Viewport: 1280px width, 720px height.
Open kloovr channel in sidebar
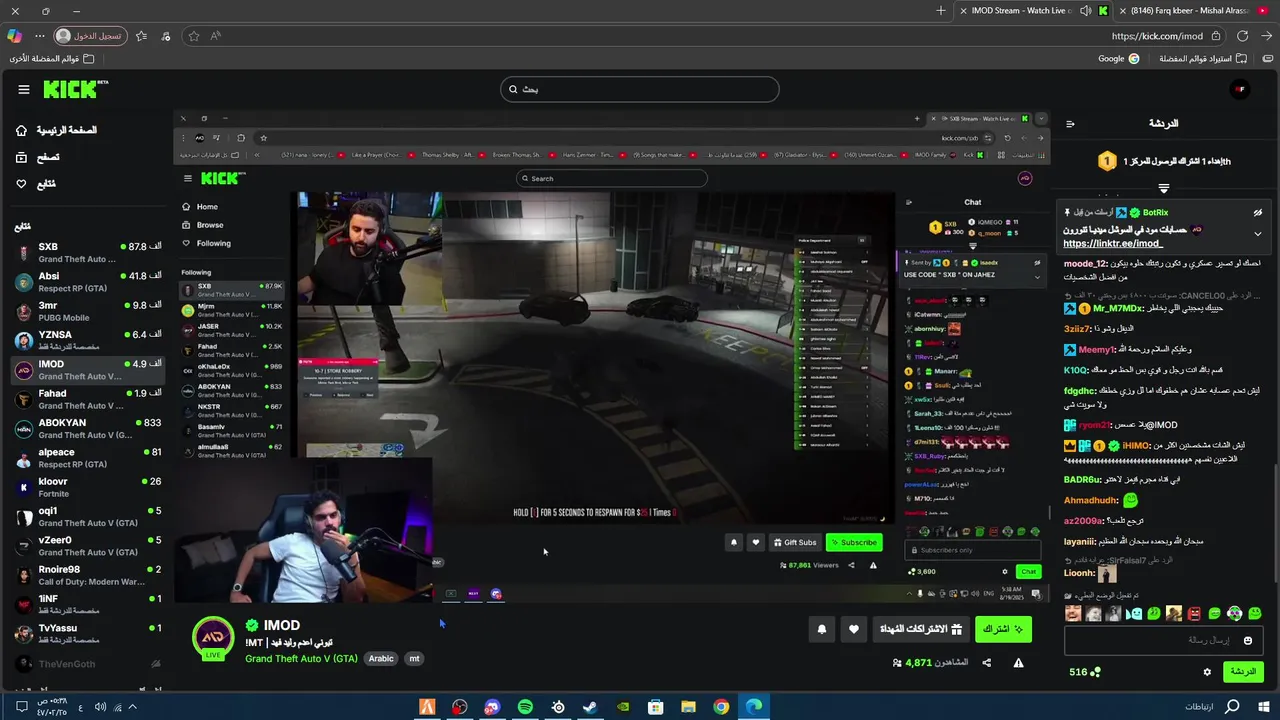pos(88,487)
